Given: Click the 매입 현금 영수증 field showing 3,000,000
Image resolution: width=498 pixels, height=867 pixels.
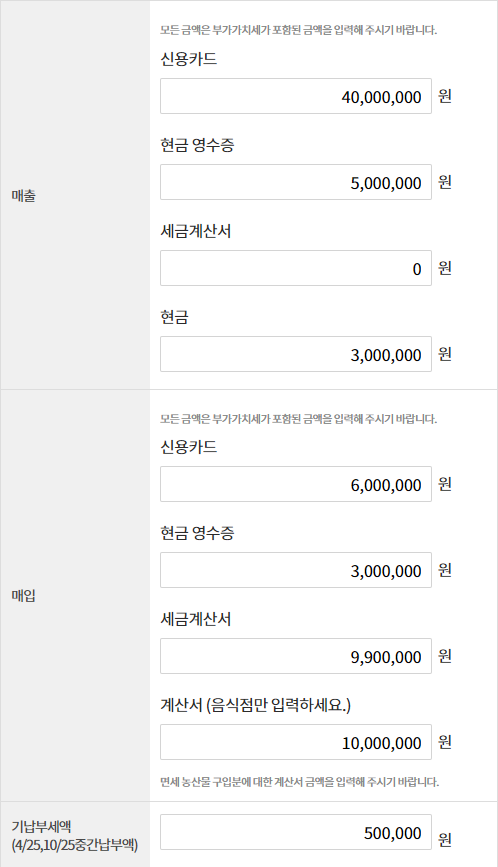Looking at the screenshot, I should coord(296,570).
